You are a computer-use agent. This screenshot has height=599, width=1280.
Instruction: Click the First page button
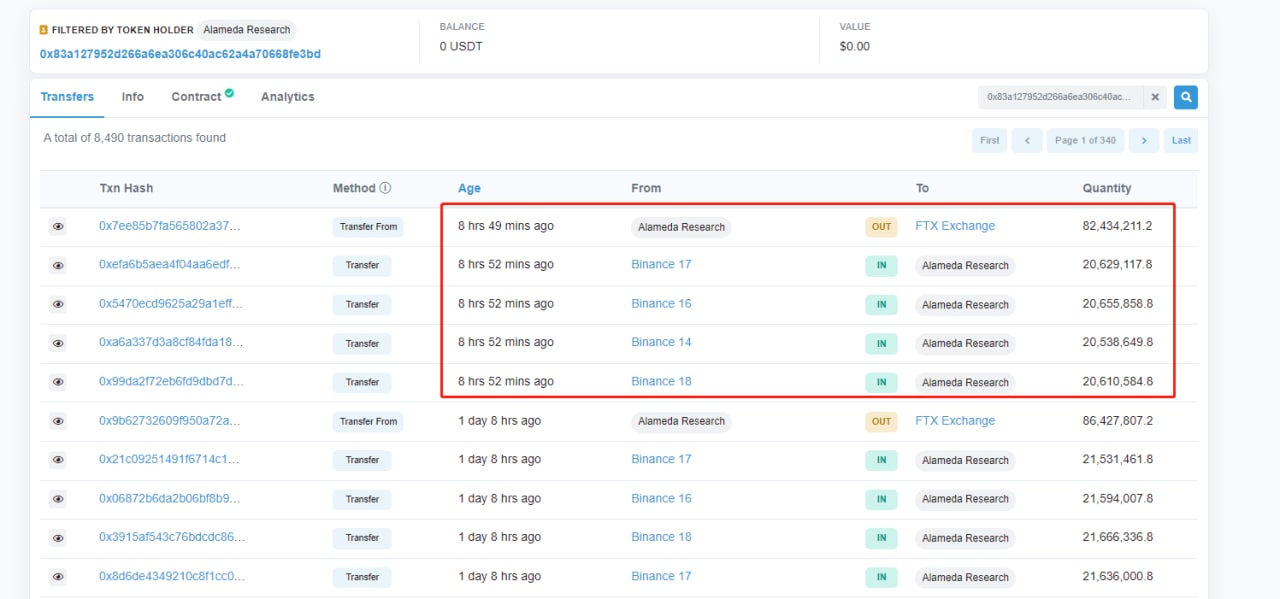click(x=990, y=141)
